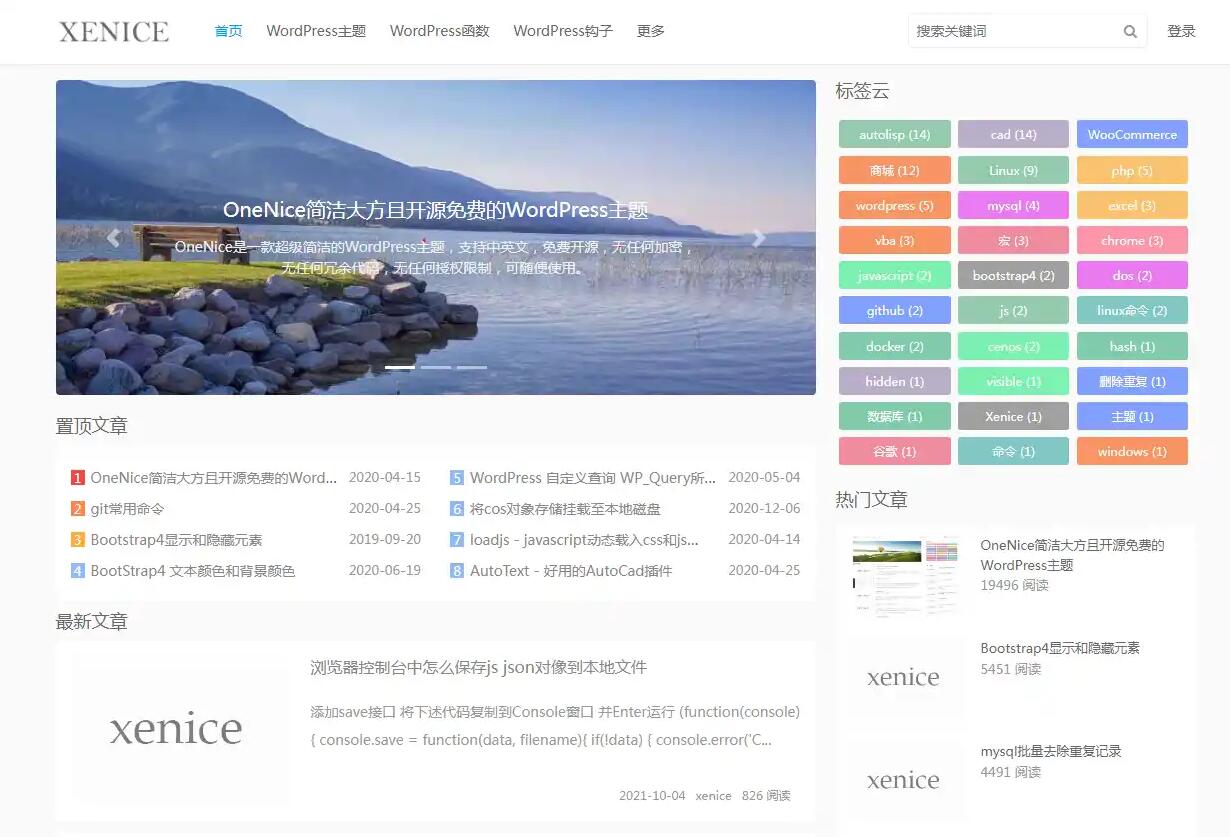The image size is (1230, 837).
Task: Select the second carousel indicator dot
Action: [435, 367]
